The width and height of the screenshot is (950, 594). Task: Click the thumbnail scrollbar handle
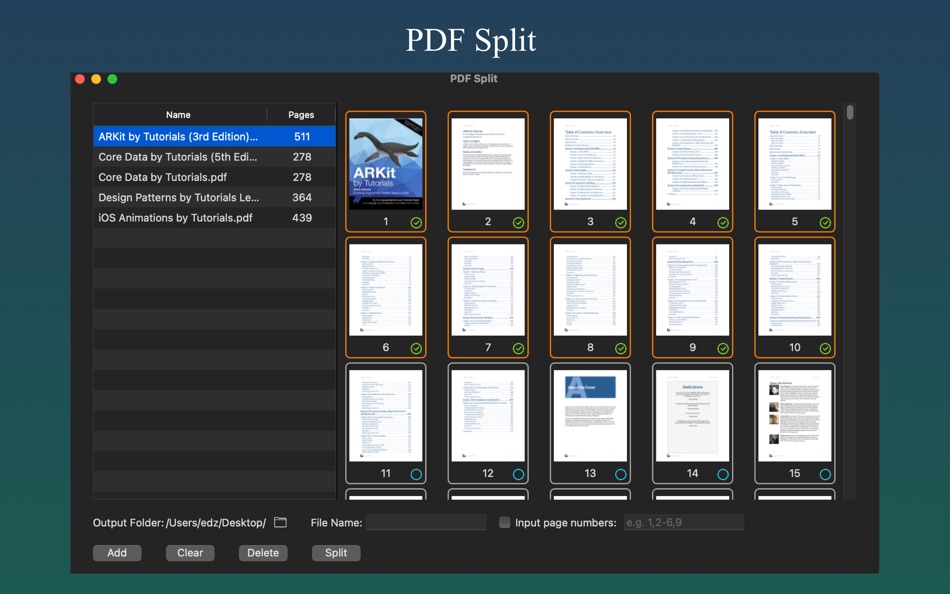[850, 112]
